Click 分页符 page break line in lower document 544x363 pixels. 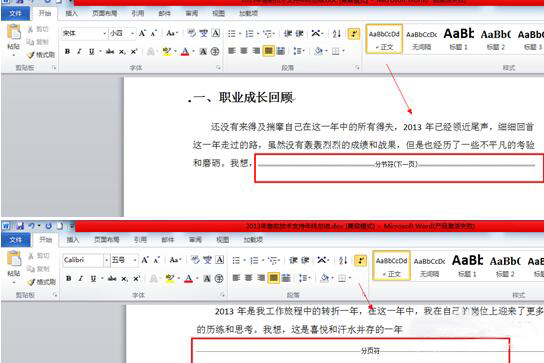(x=370, y=351)
